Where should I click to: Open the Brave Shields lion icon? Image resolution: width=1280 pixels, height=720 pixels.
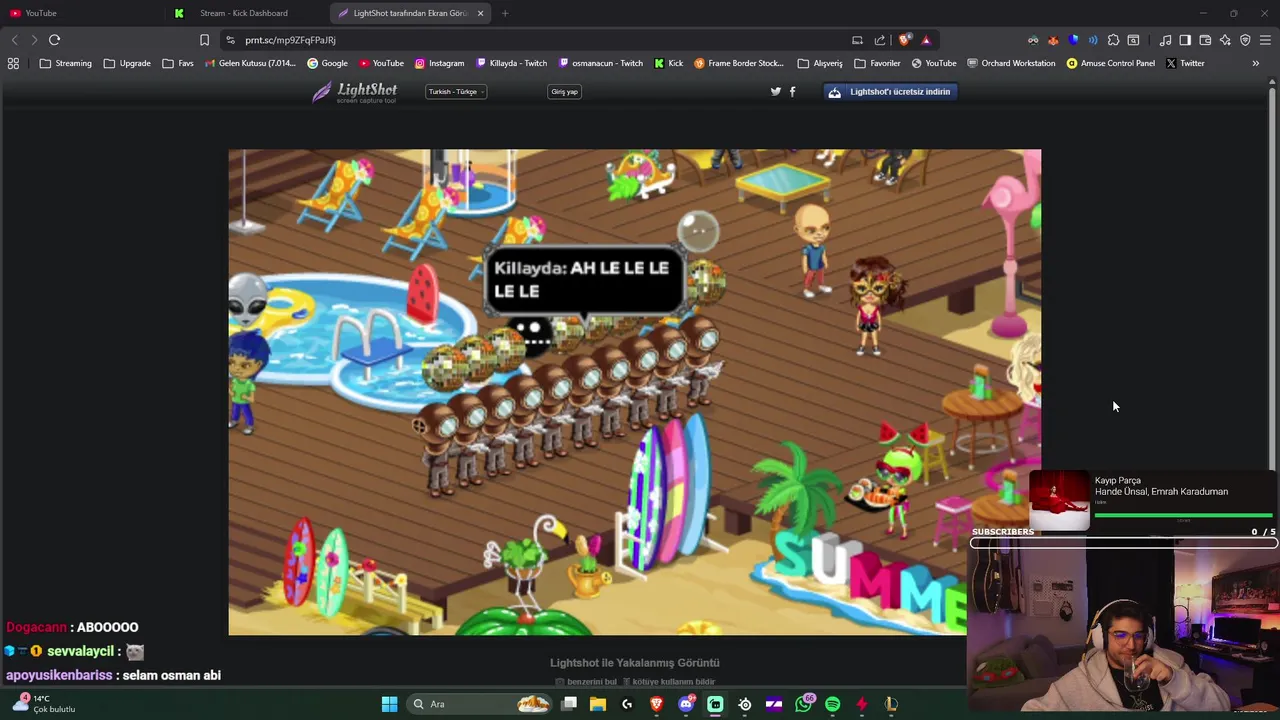[905, 40]
